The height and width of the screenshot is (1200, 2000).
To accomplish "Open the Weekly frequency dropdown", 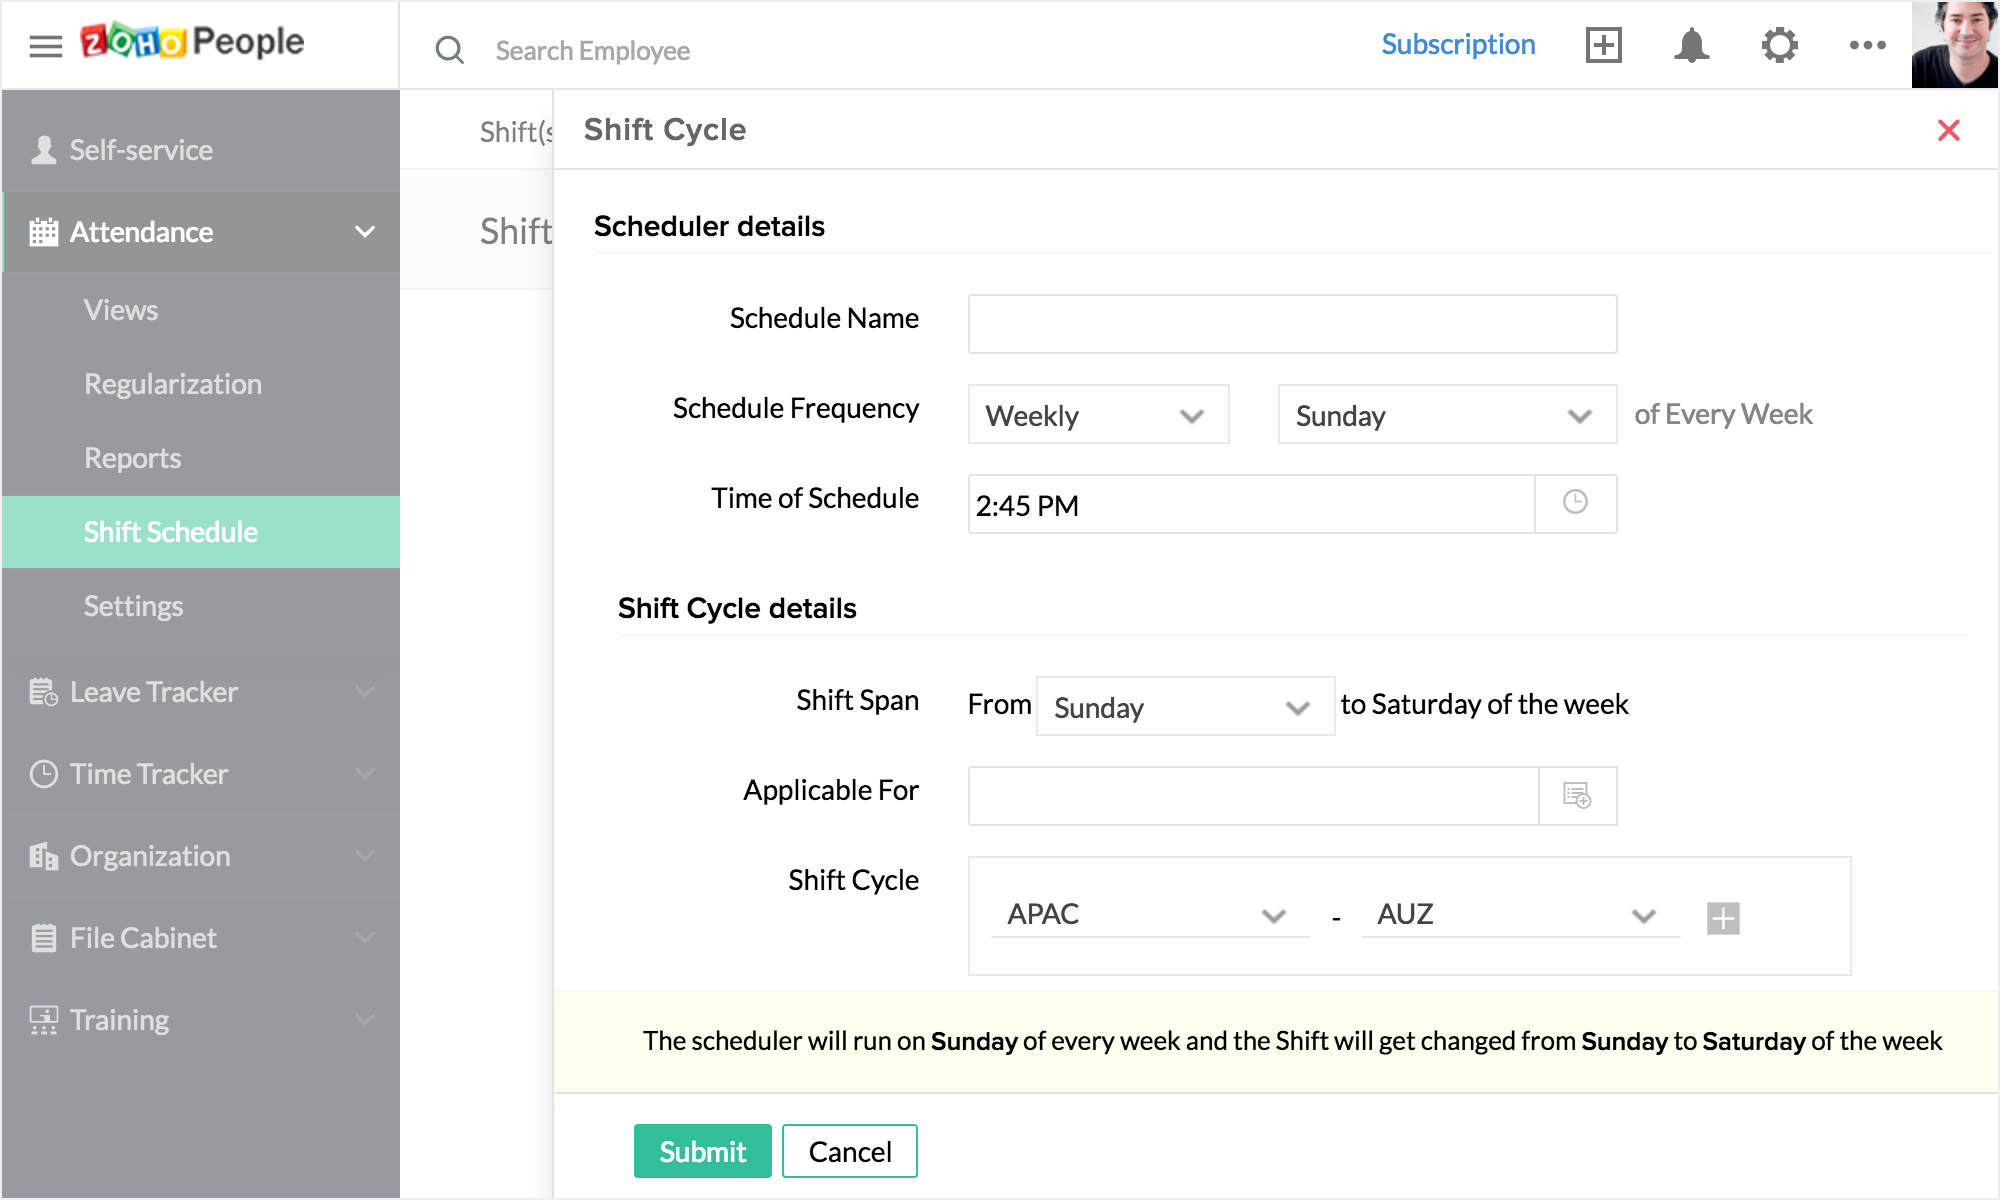I will pyautogui.click(x=1098, y=415).
